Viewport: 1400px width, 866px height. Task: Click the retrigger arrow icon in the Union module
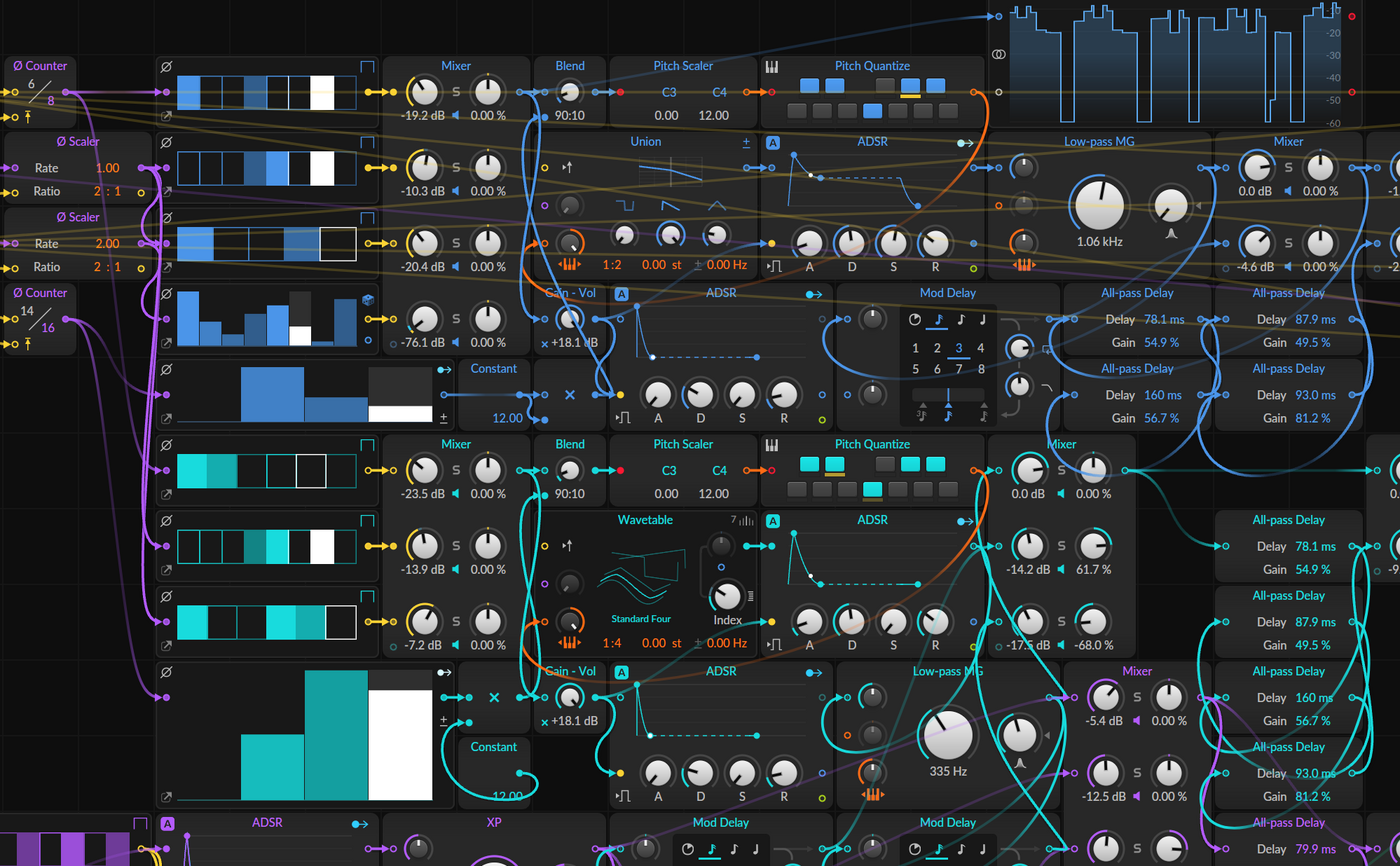(x=568, y=168)
